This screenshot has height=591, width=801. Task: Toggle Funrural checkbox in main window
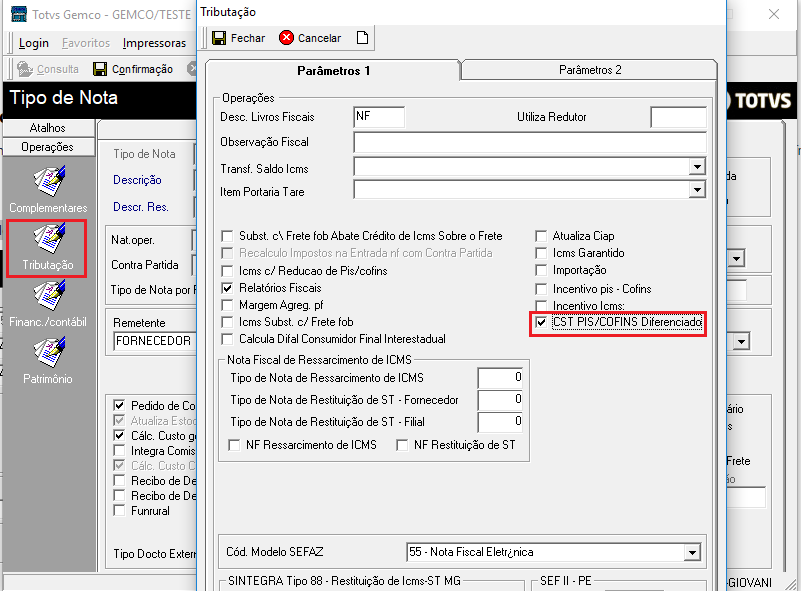pyautogui.click(x=119, y=511)
